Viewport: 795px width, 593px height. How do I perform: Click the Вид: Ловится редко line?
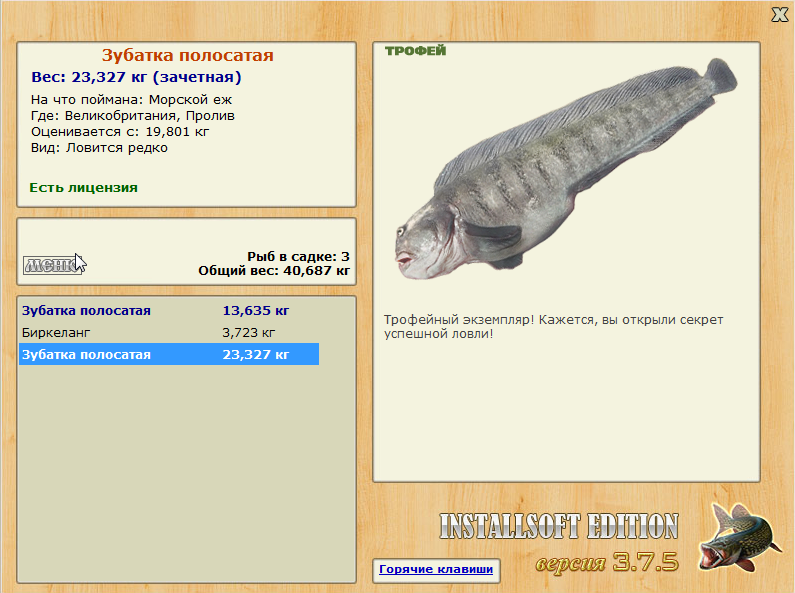(99, 148)
